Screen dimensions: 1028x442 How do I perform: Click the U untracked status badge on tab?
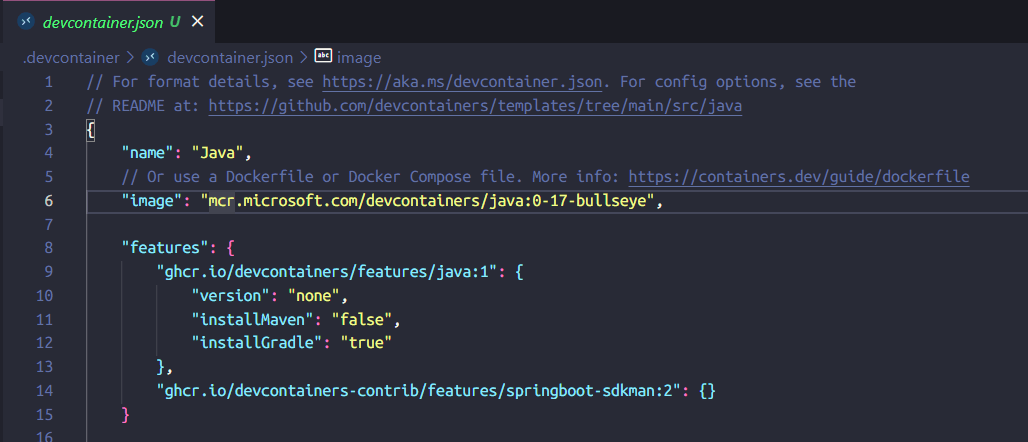pyautogui.click(x=175, y=22)
